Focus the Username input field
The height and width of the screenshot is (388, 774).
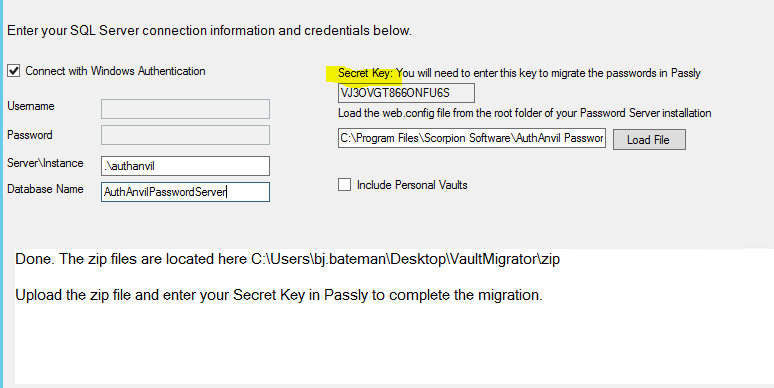click(x=185, y=109)
